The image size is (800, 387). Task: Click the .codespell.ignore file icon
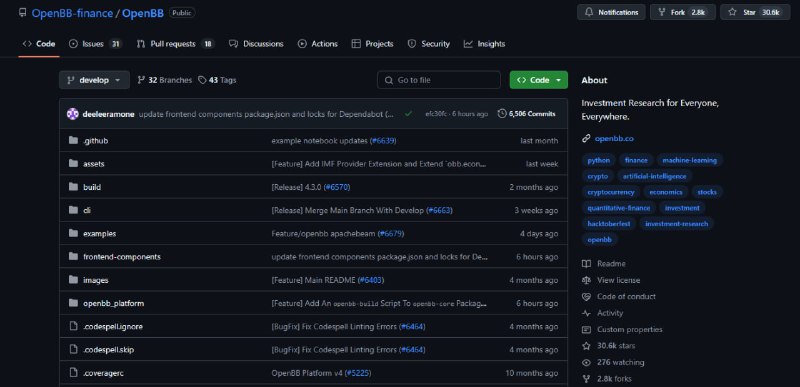(73, 326)
